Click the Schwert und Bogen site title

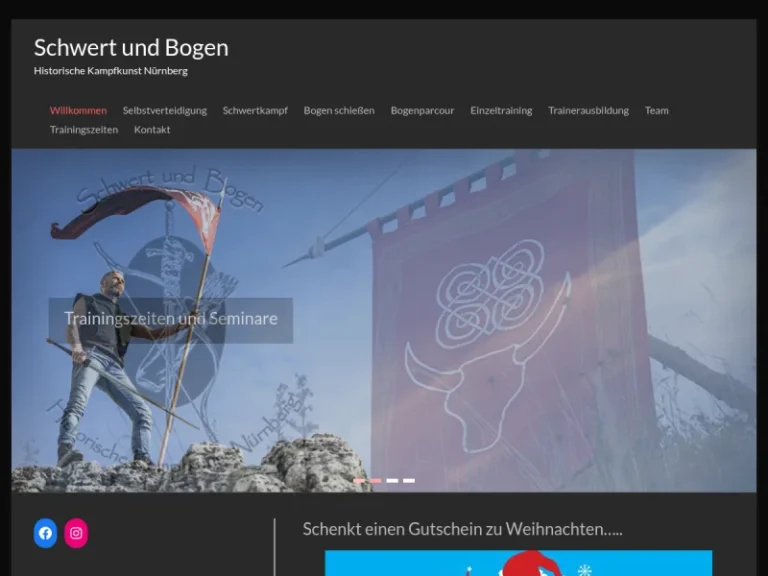(x=131, y=48)
